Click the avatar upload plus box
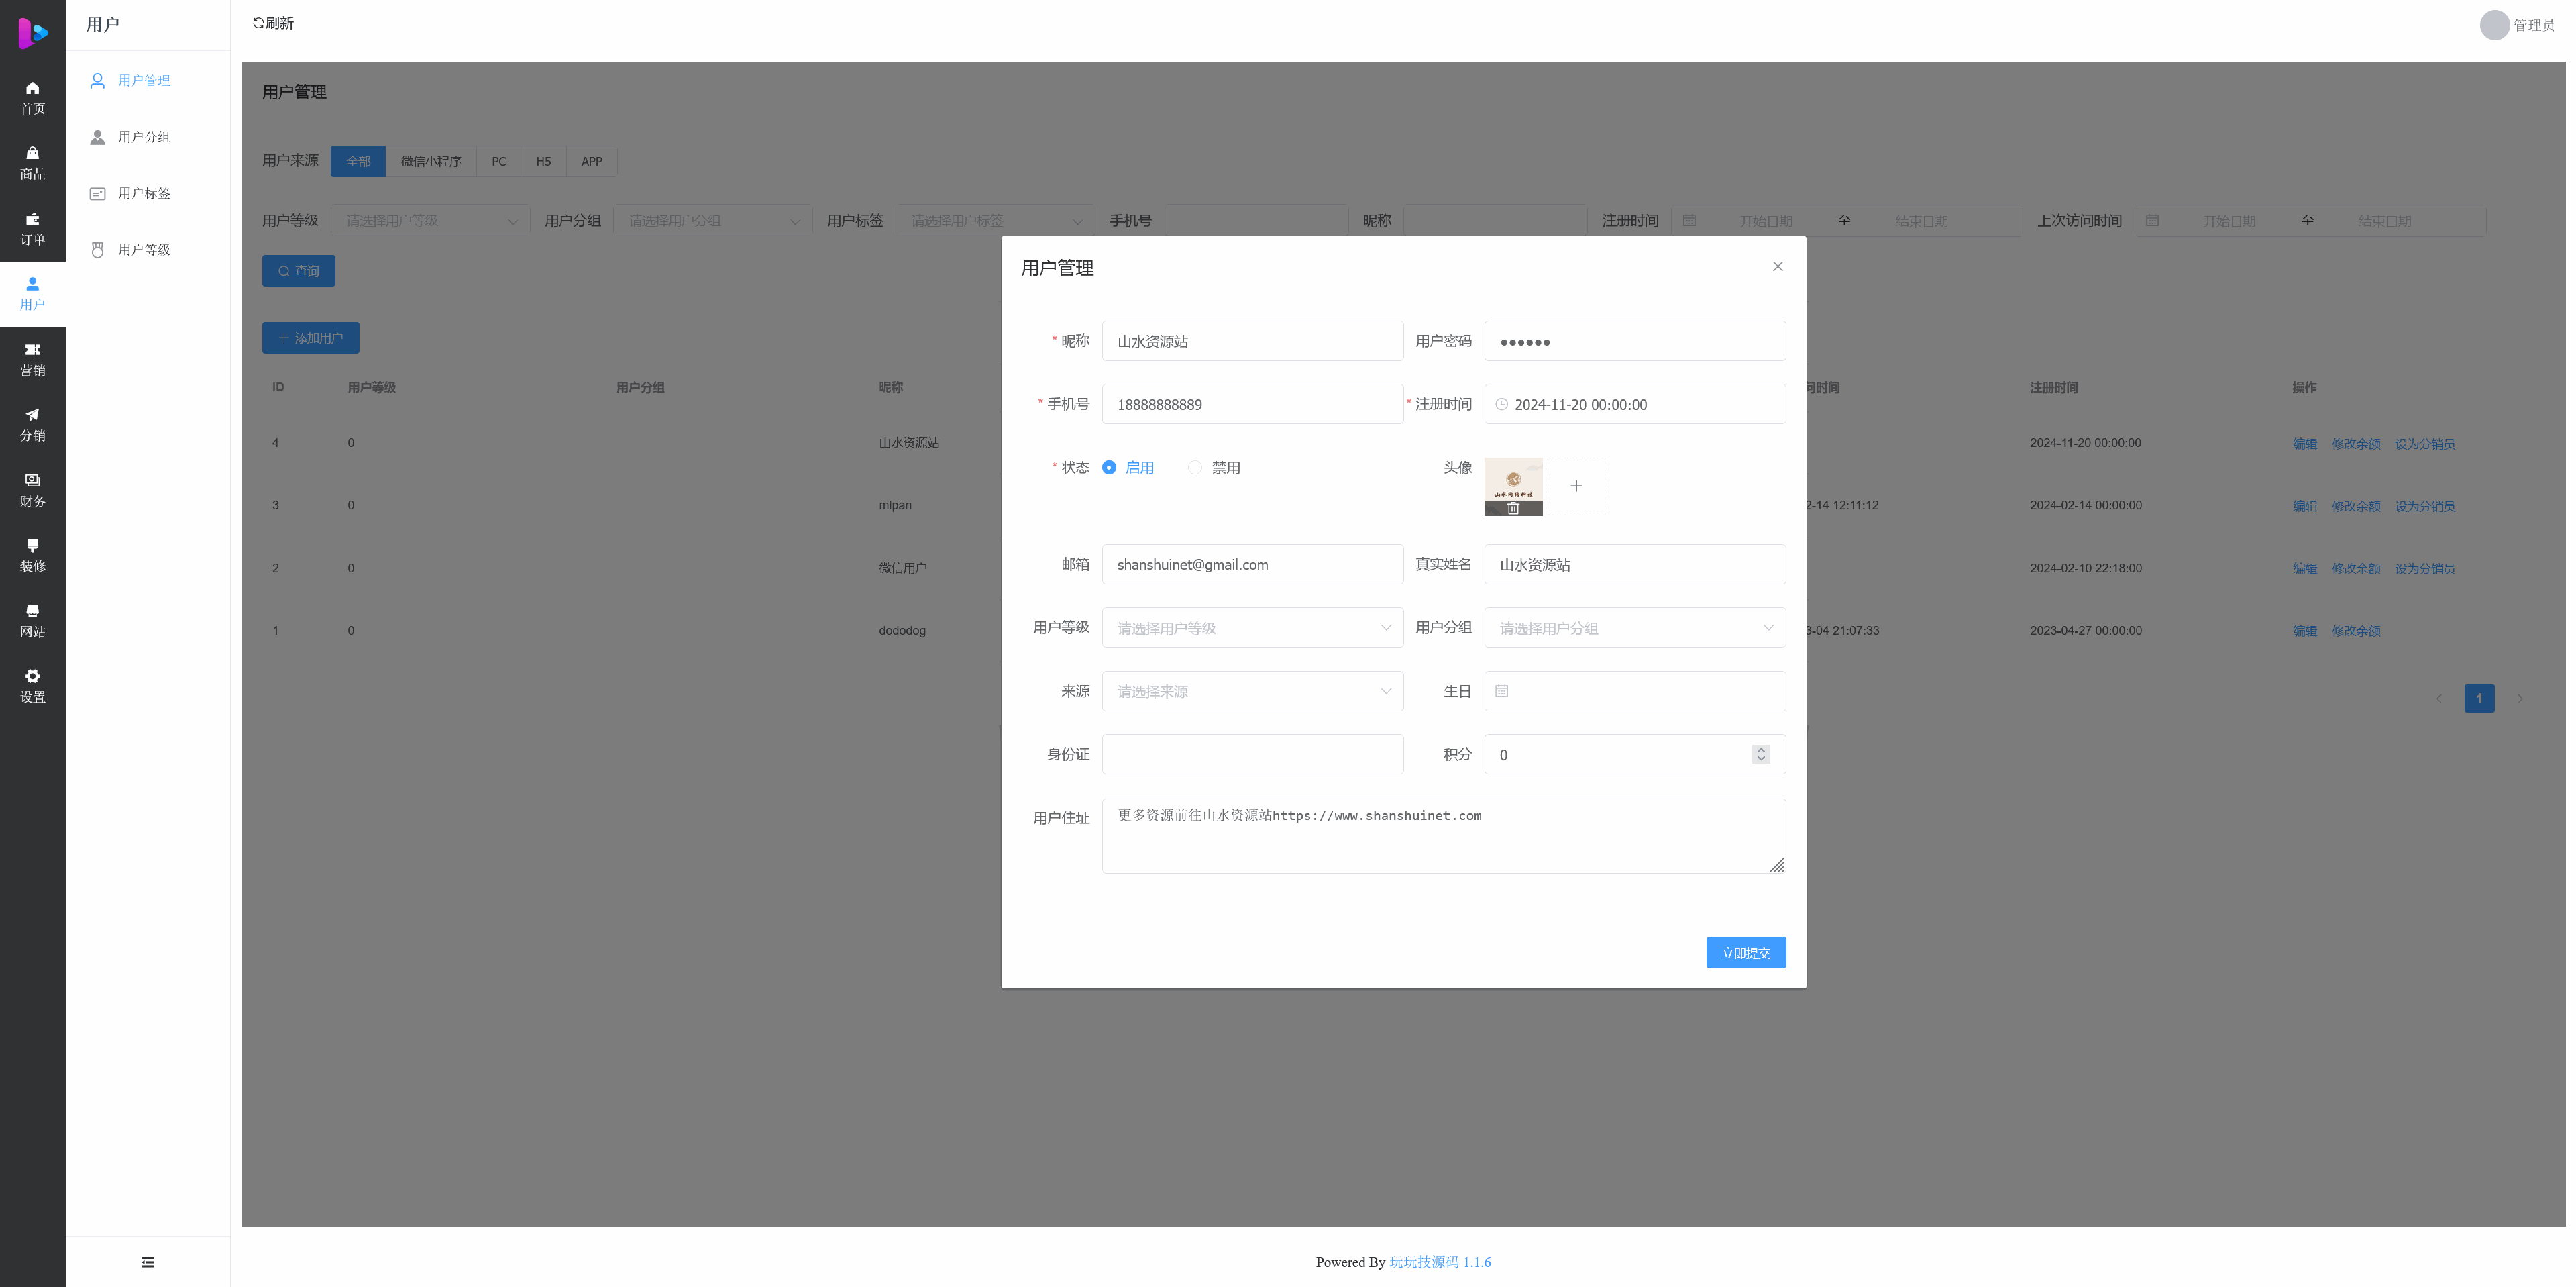Screen dimensions: 2576x1287 pos(1576,486)
